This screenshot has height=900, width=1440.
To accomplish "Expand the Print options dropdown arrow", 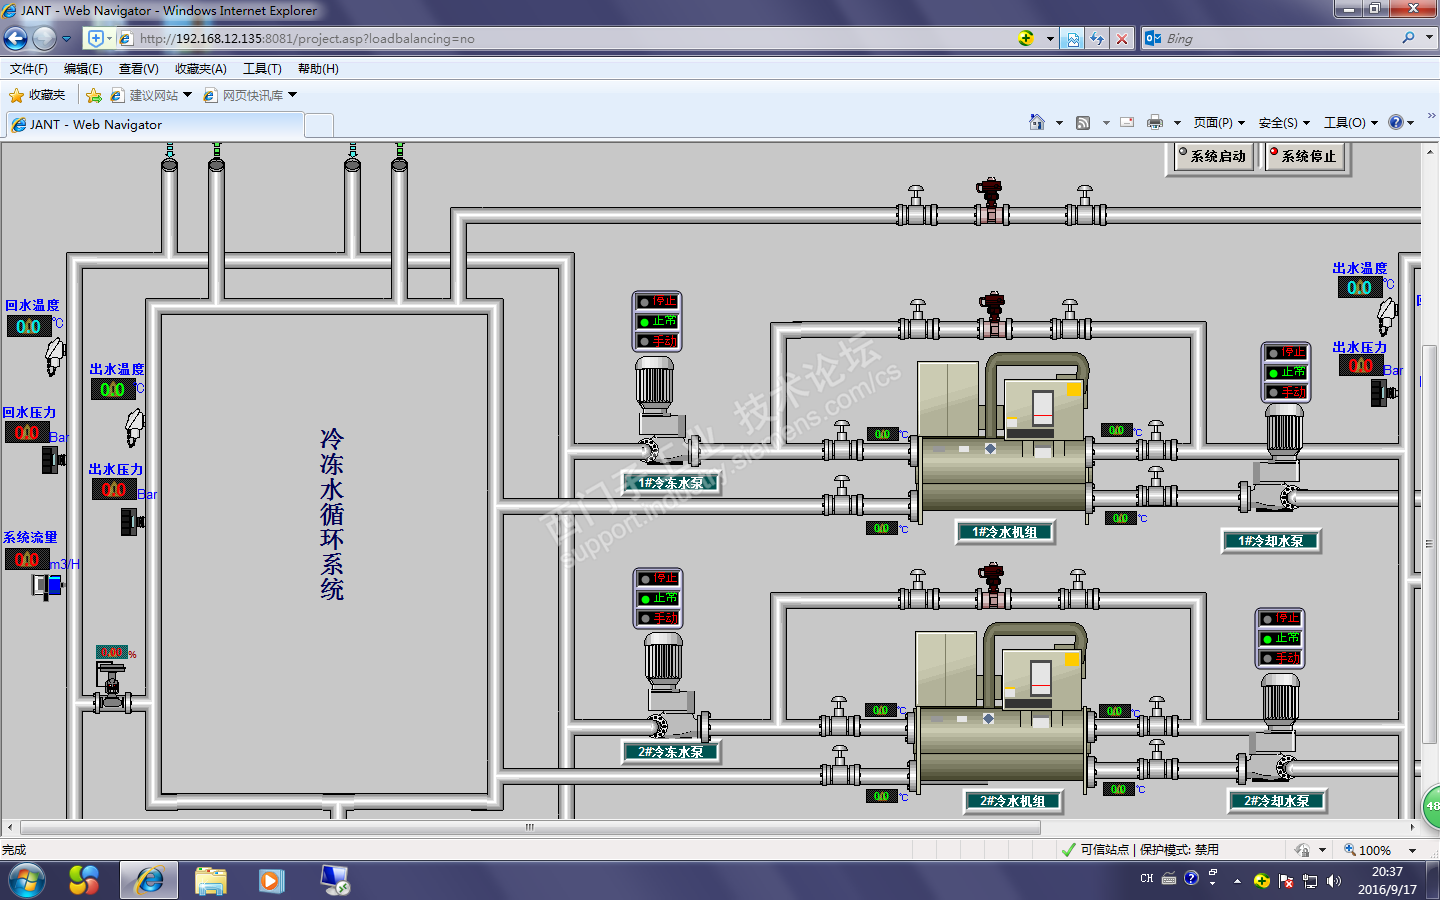I will tap(1177, 123).
